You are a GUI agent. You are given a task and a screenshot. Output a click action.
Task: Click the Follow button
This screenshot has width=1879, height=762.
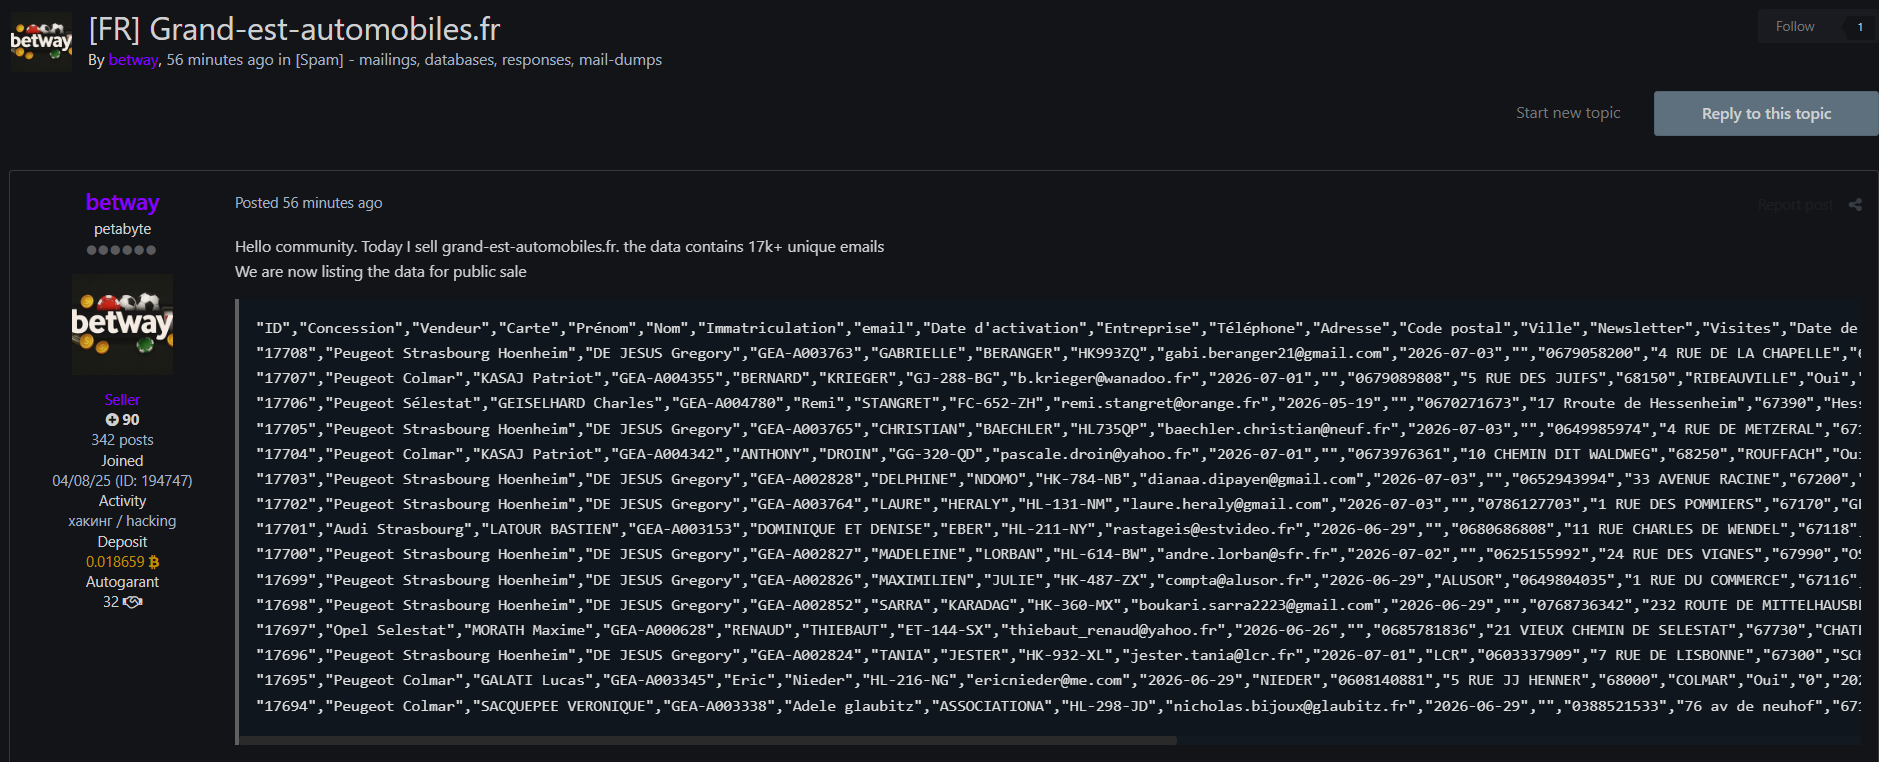1795,27
